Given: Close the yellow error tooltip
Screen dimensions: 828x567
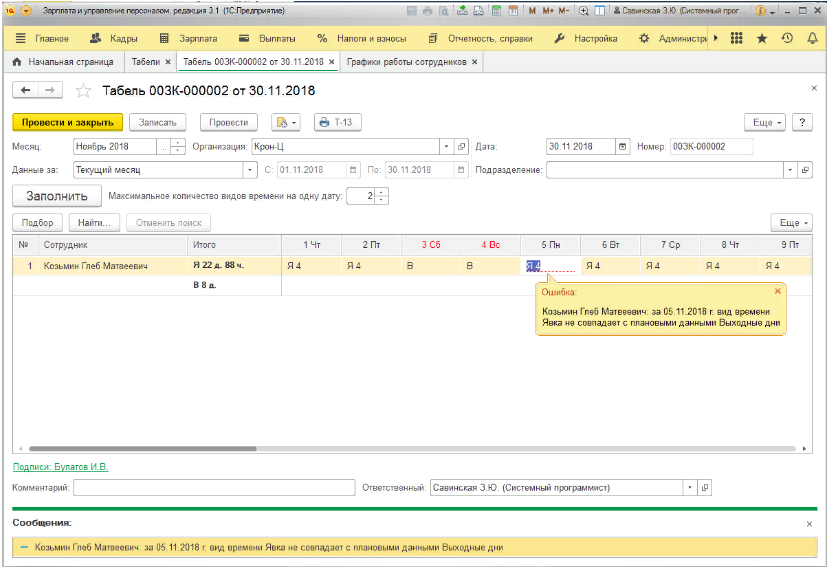Looking at the screenshot, I should click(777, 291).
